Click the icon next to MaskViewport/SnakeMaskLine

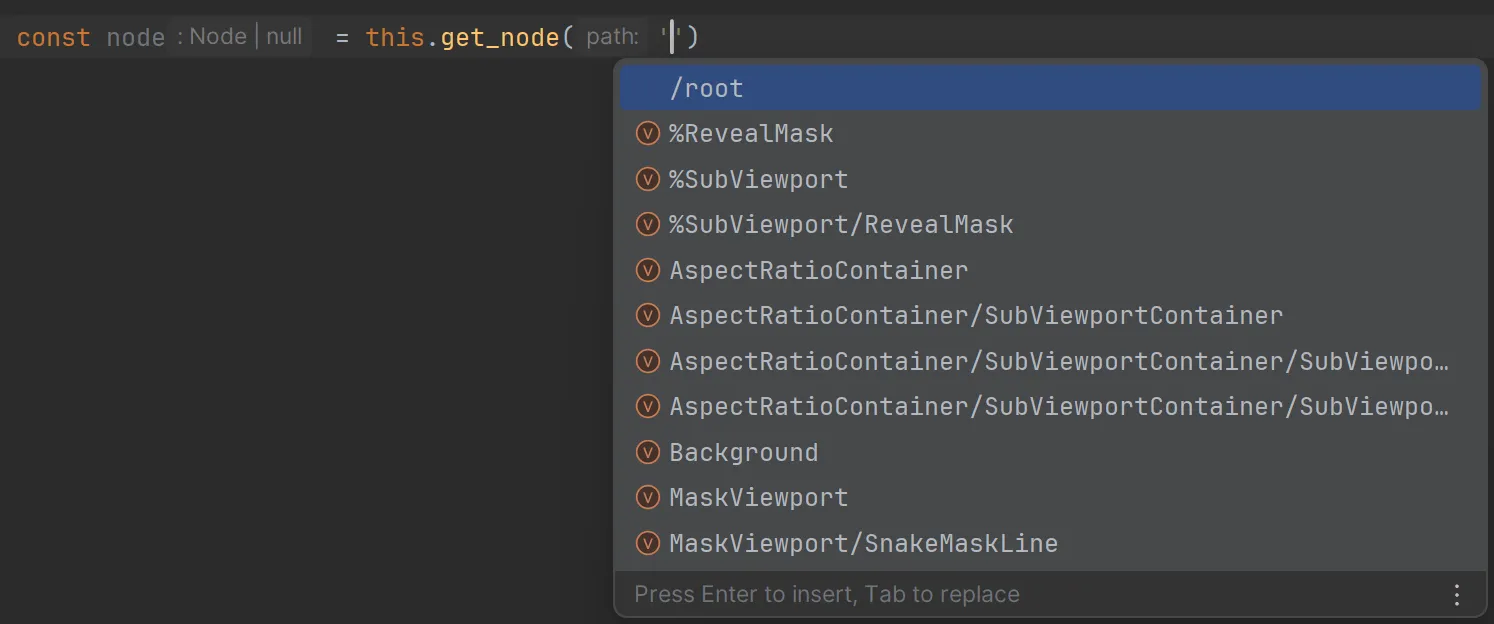point(648,544)
